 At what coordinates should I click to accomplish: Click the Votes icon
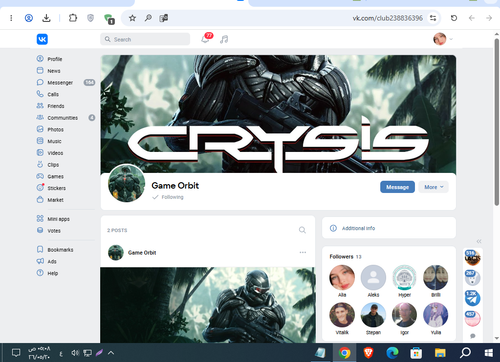pyautogui.click(x=40, y=230)
